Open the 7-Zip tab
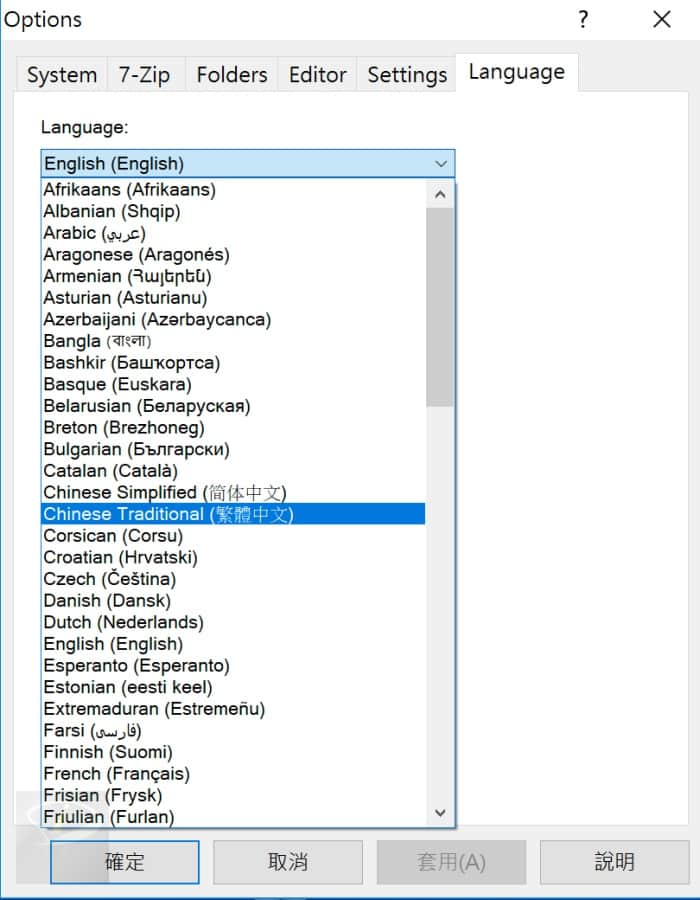This screenshot has height=900, width=700. (x=145, y=75)
